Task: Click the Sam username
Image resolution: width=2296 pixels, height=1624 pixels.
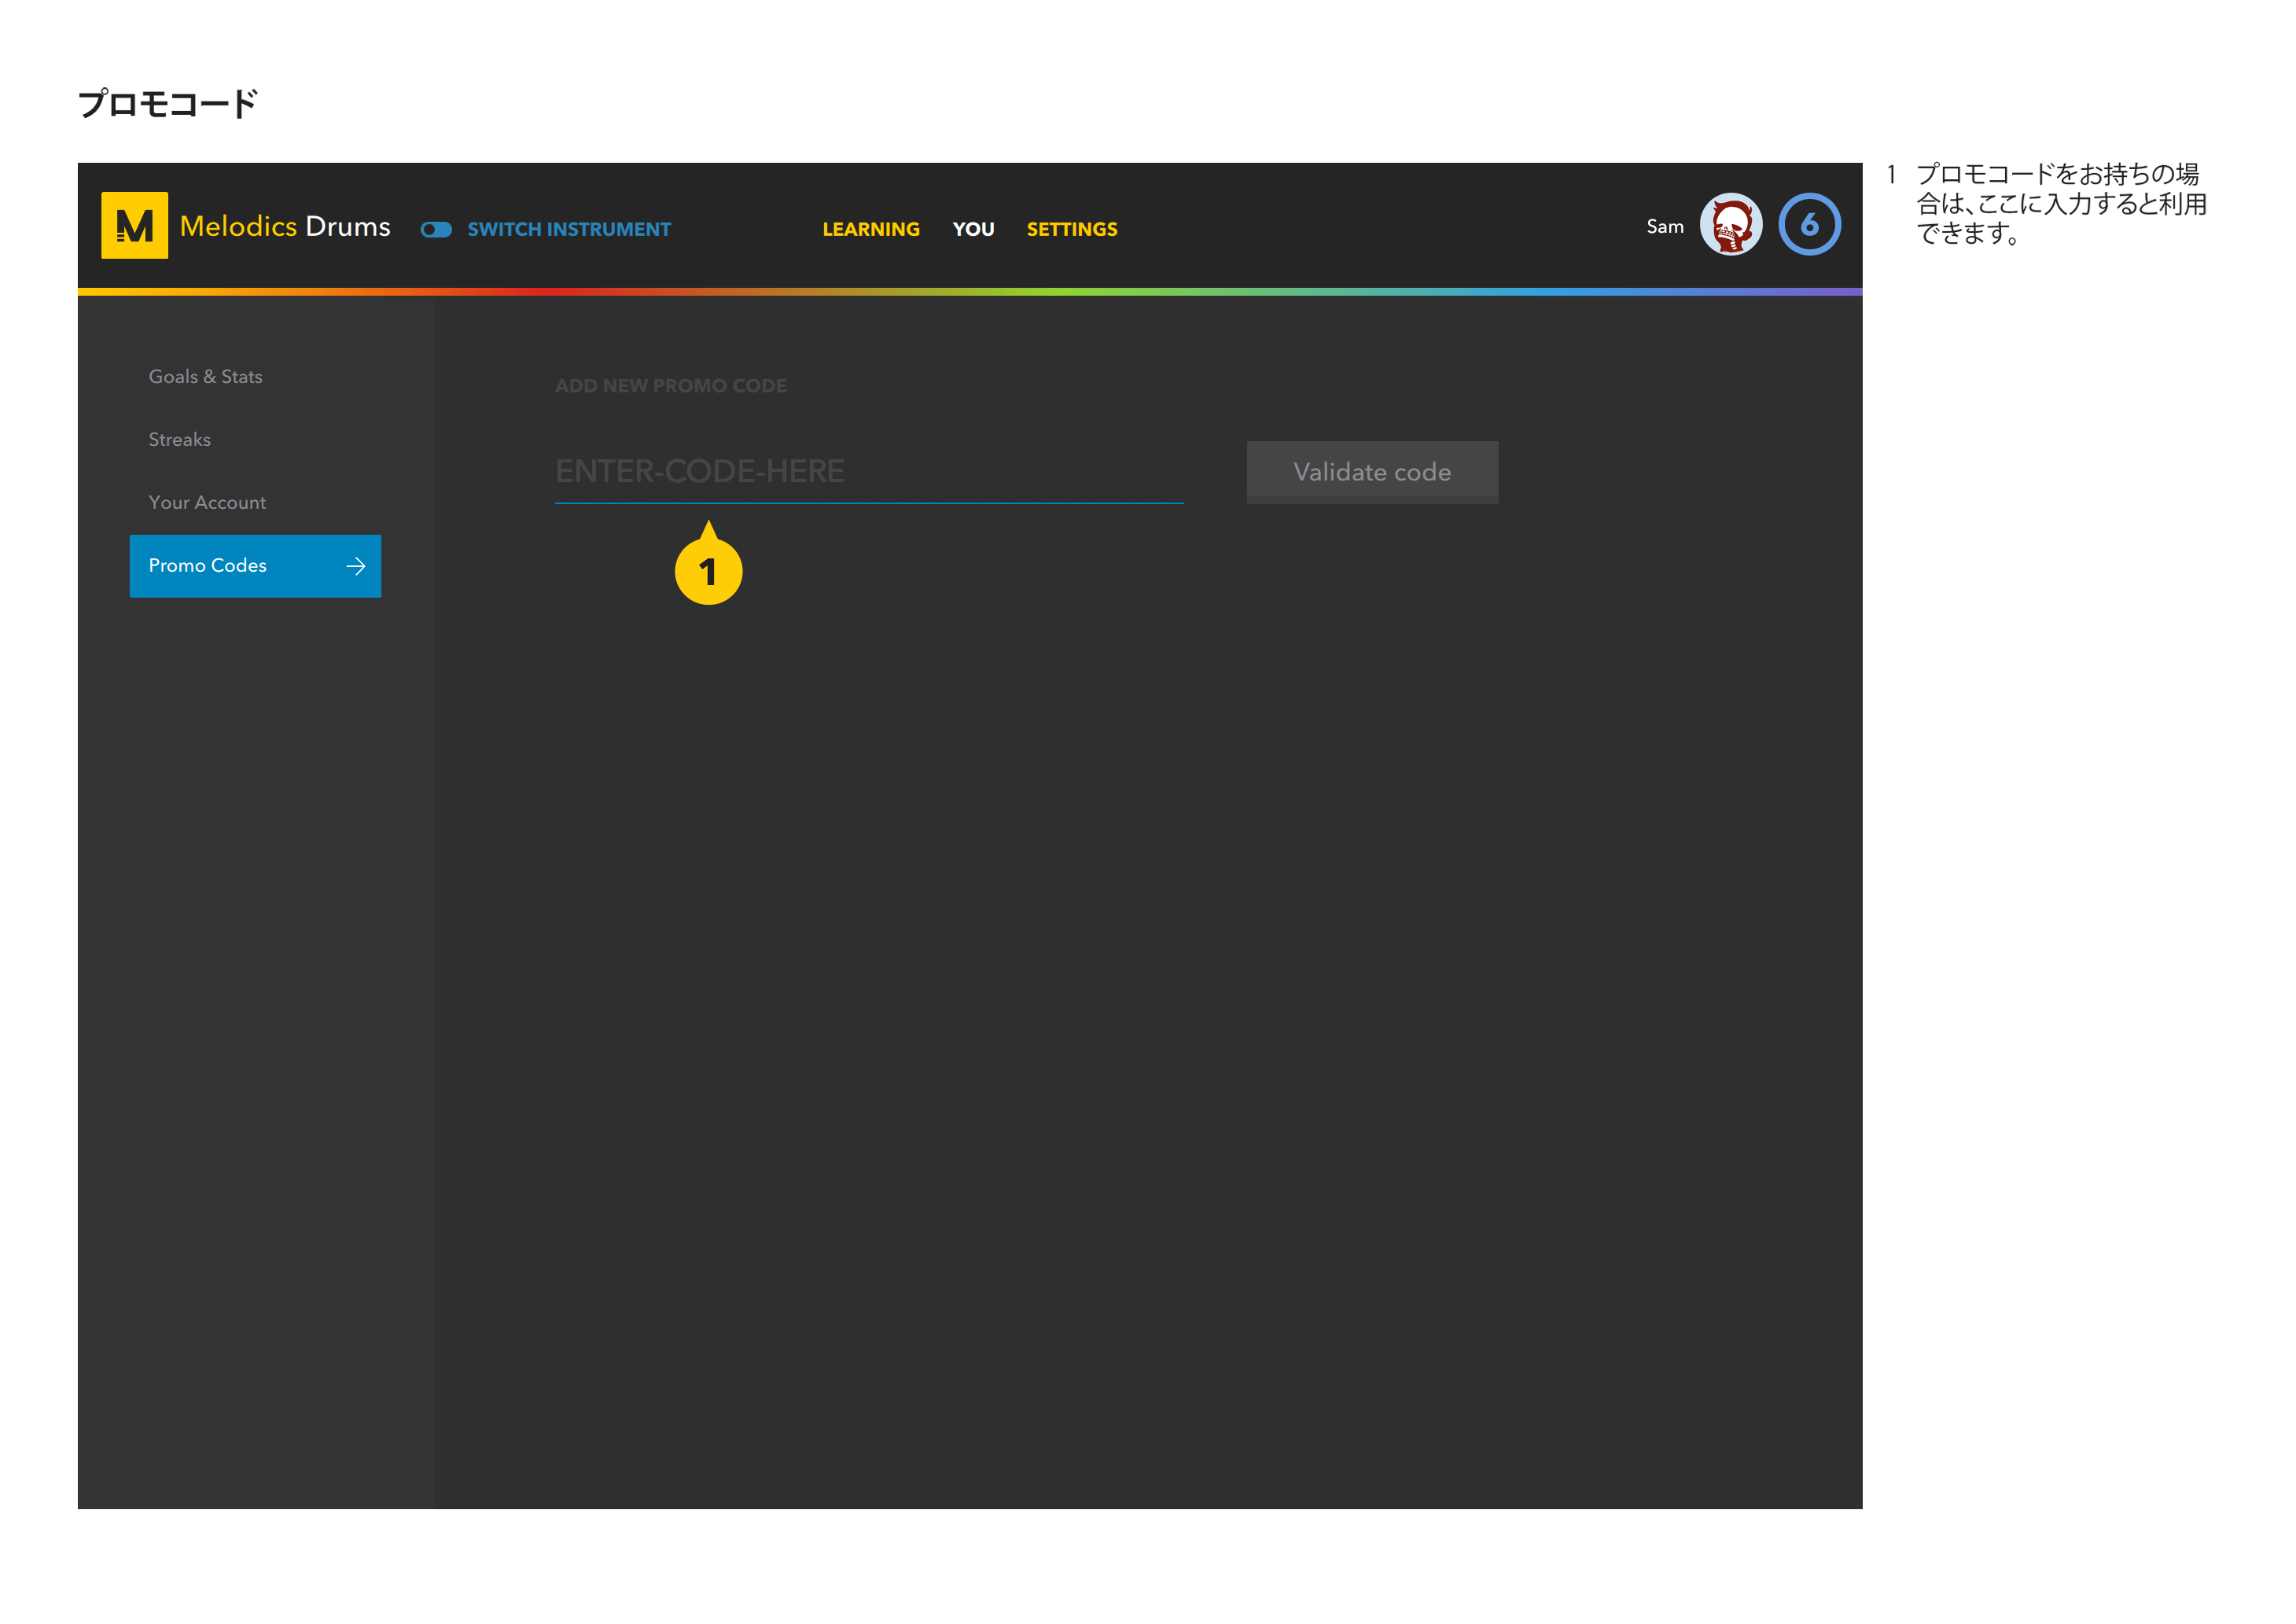Action: point(1665,227)
